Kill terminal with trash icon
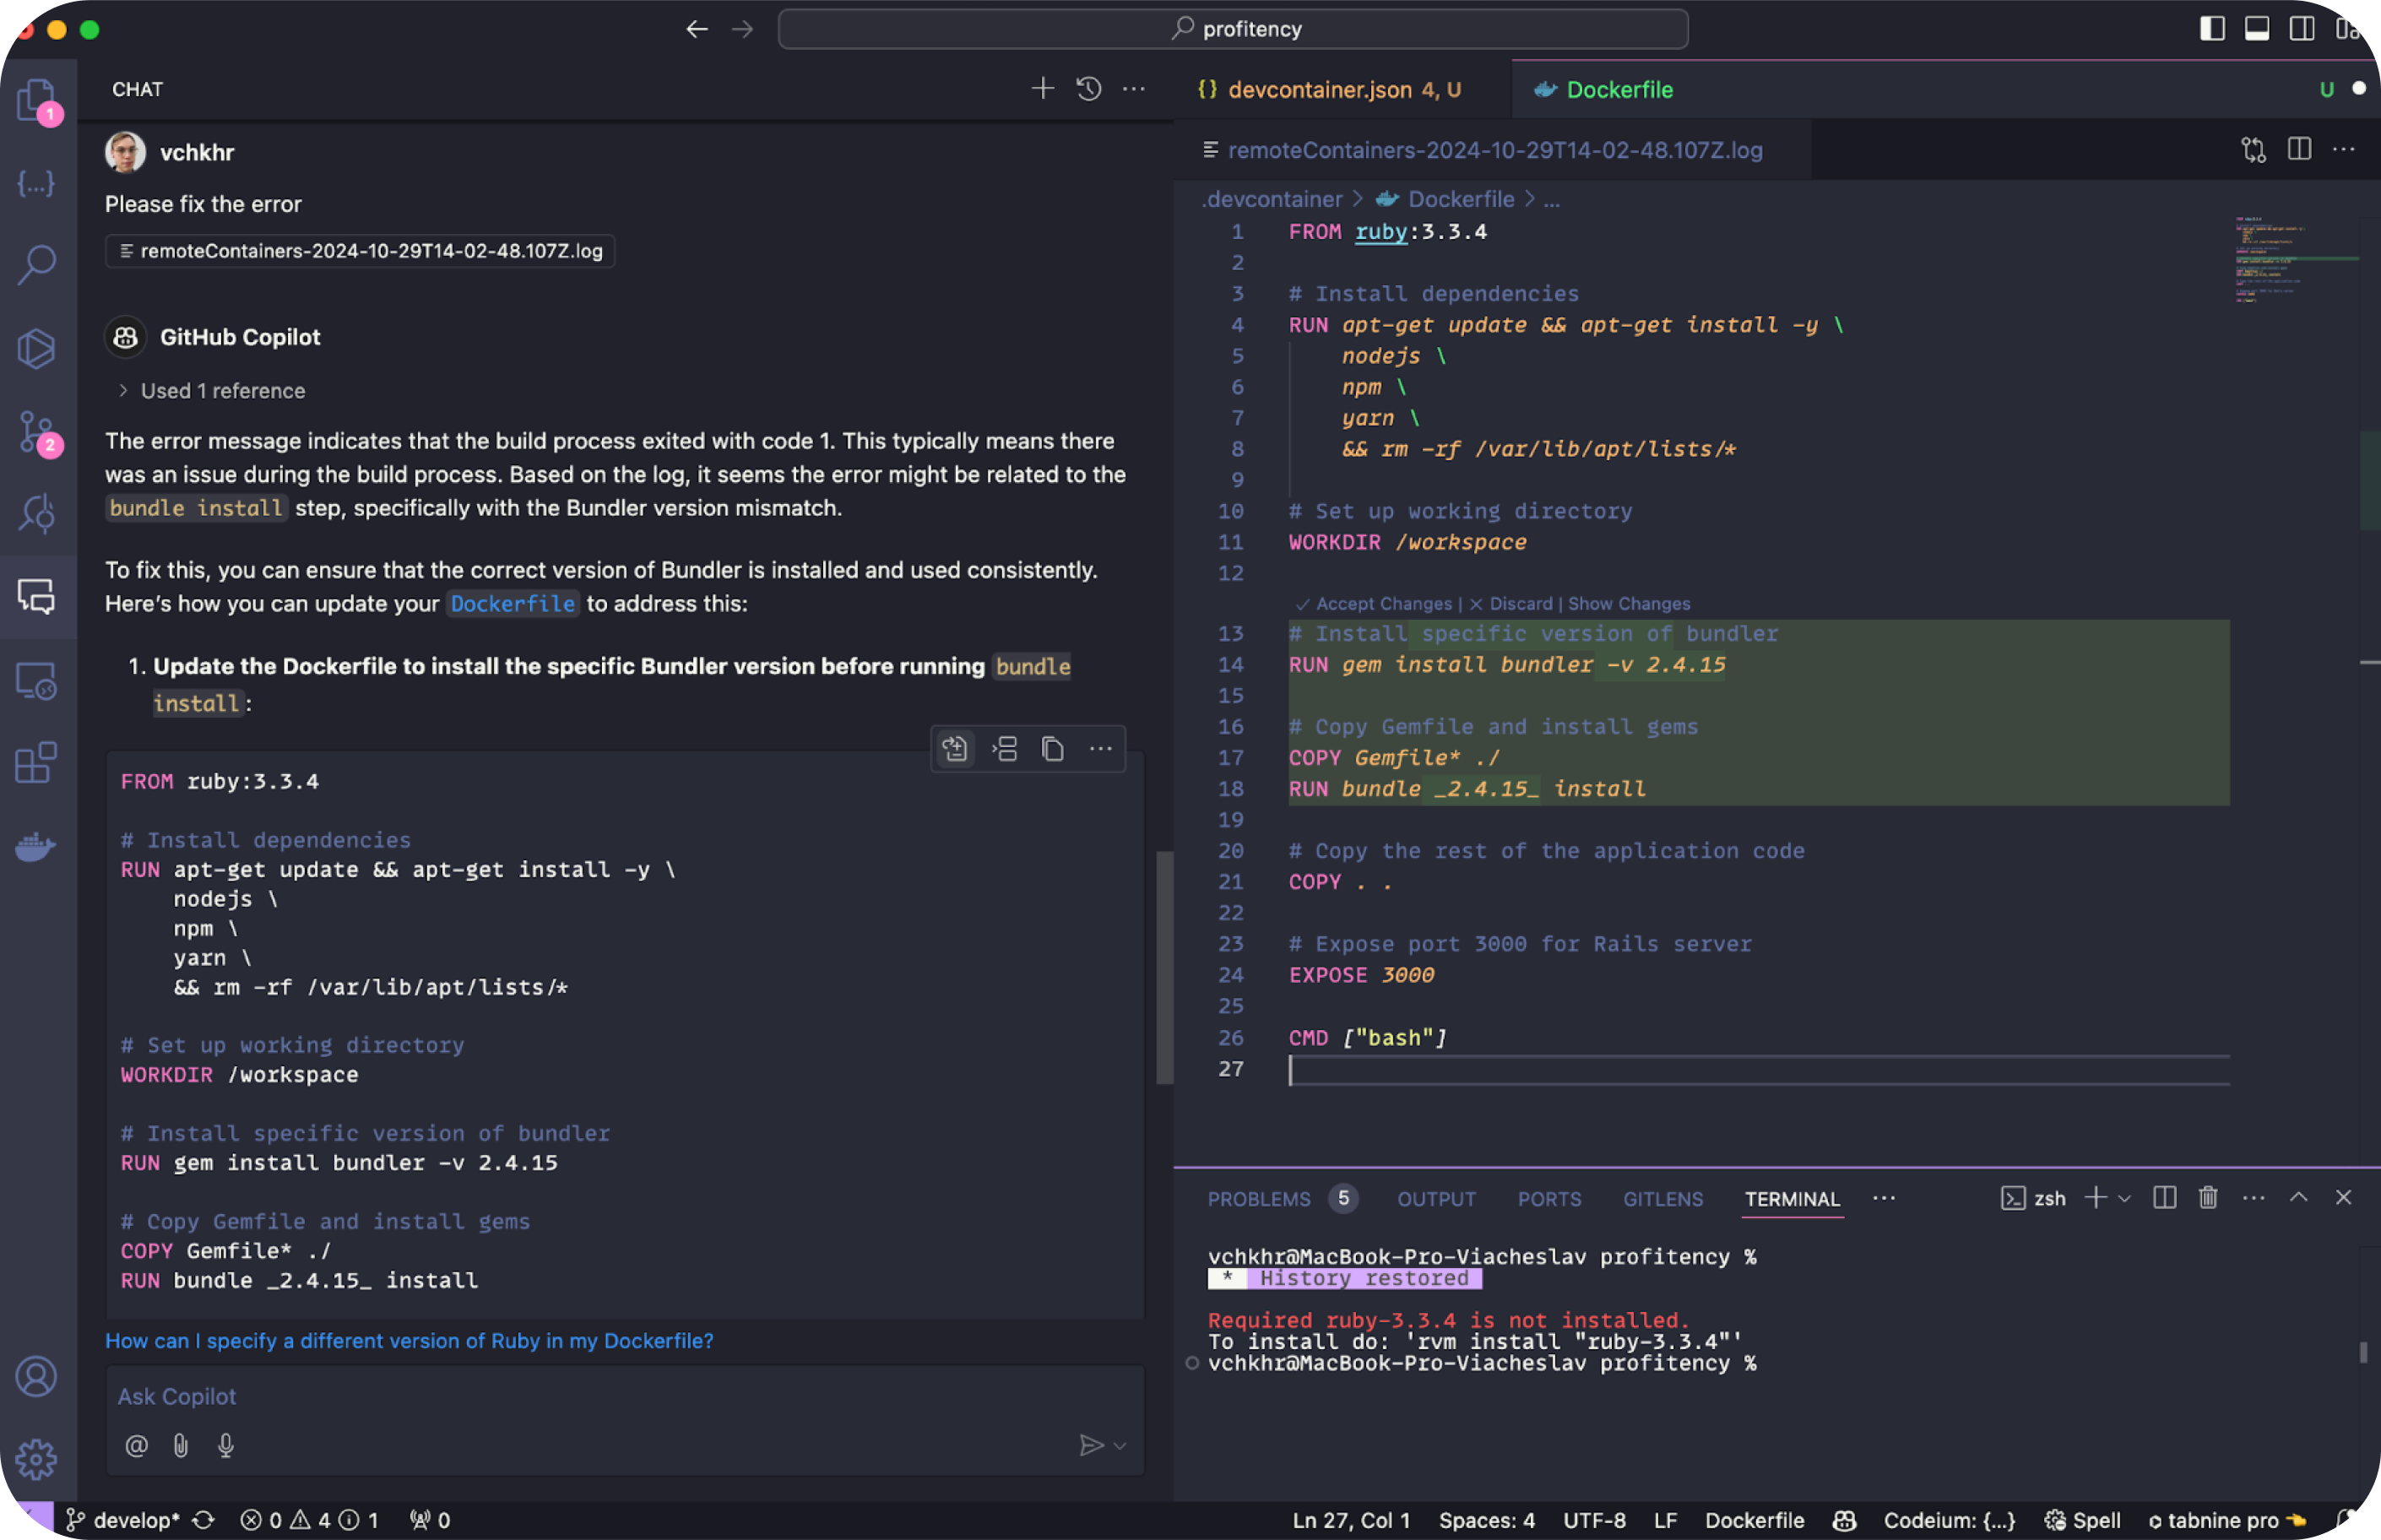Image resolution: width=2381 pixels, height=1540 pixels. pos(2208,1197)
